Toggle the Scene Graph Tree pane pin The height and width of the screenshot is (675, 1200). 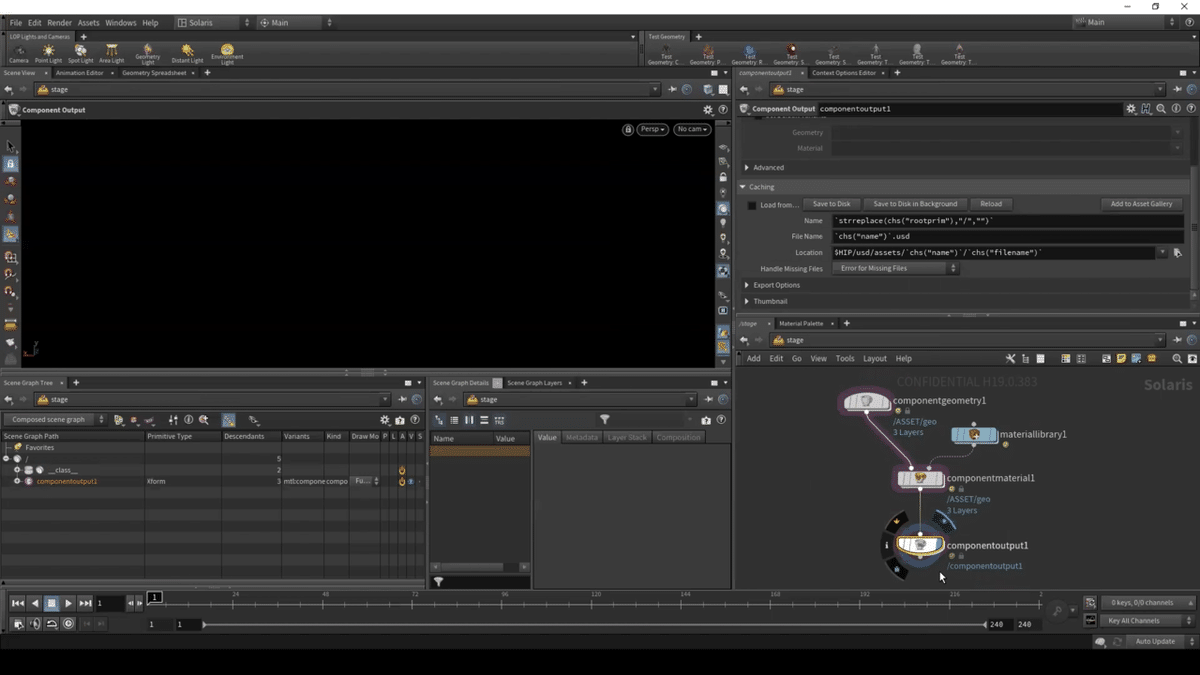point(403,399)
